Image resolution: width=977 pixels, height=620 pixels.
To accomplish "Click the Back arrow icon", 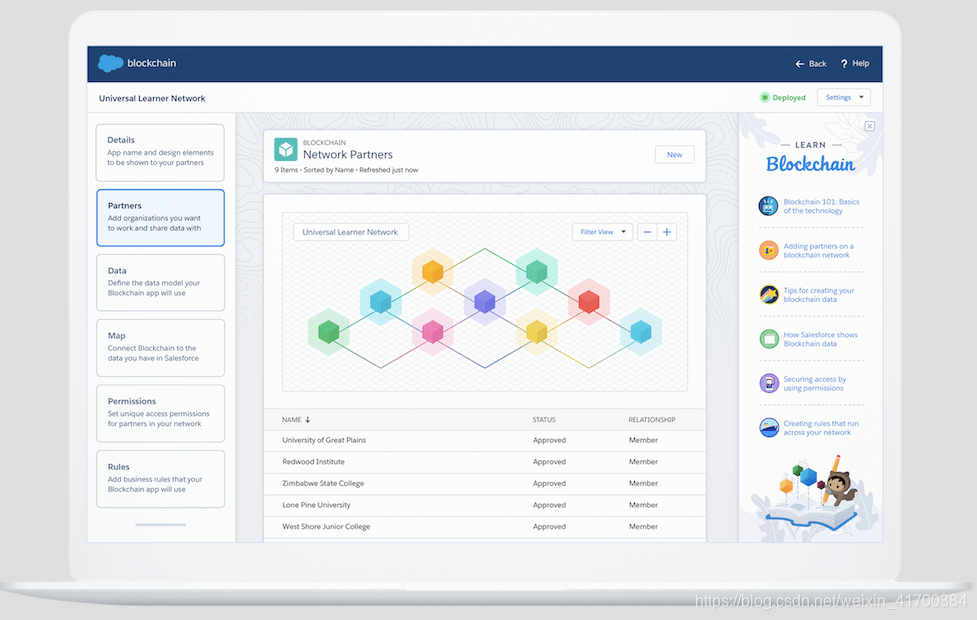I will (799, 64).
